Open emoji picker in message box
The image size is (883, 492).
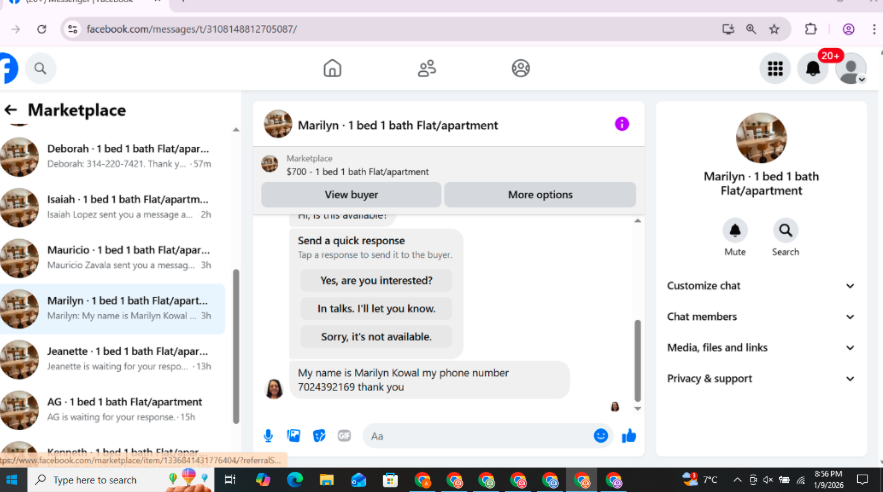click(x=601, y=436)
